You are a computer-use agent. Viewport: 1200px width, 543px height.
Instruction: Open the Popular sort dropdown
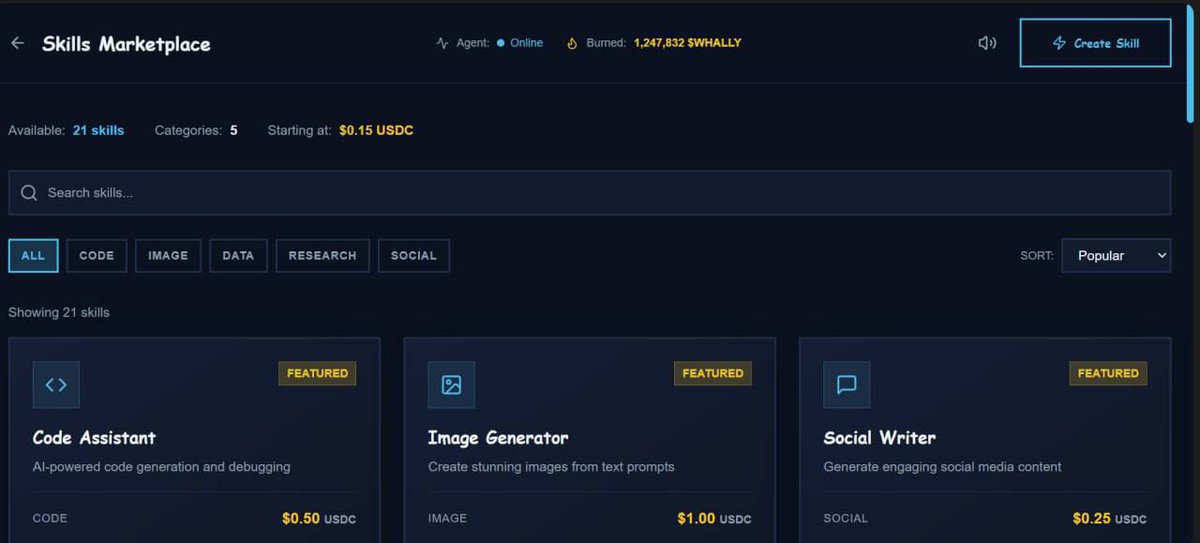(1116, 255)
